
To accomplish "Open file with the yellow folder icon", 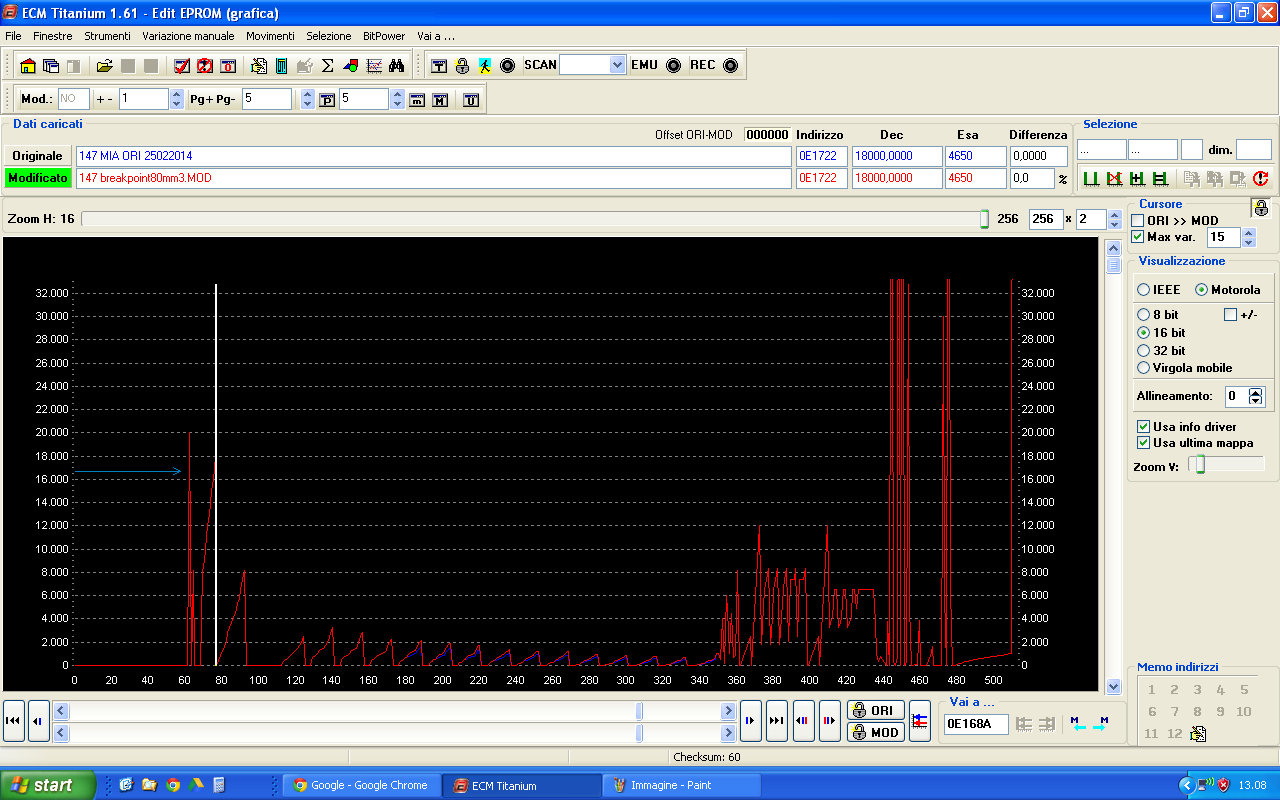I will pyautogui.click(x=104, y=66).
